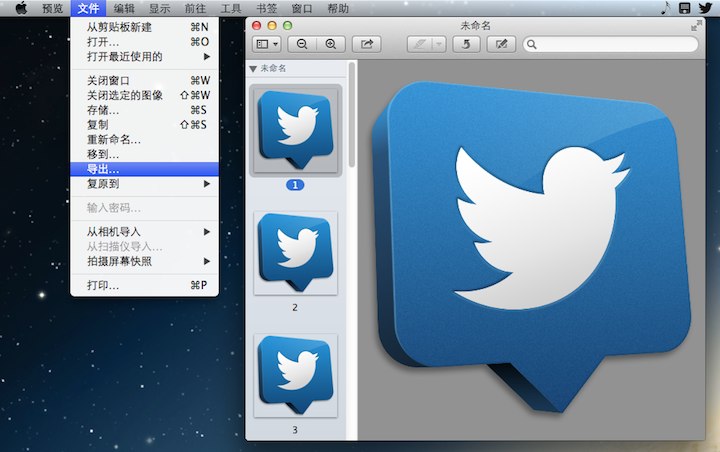
Task: Choose 关闭选定的图像 menu item
Action: (145, 95)
